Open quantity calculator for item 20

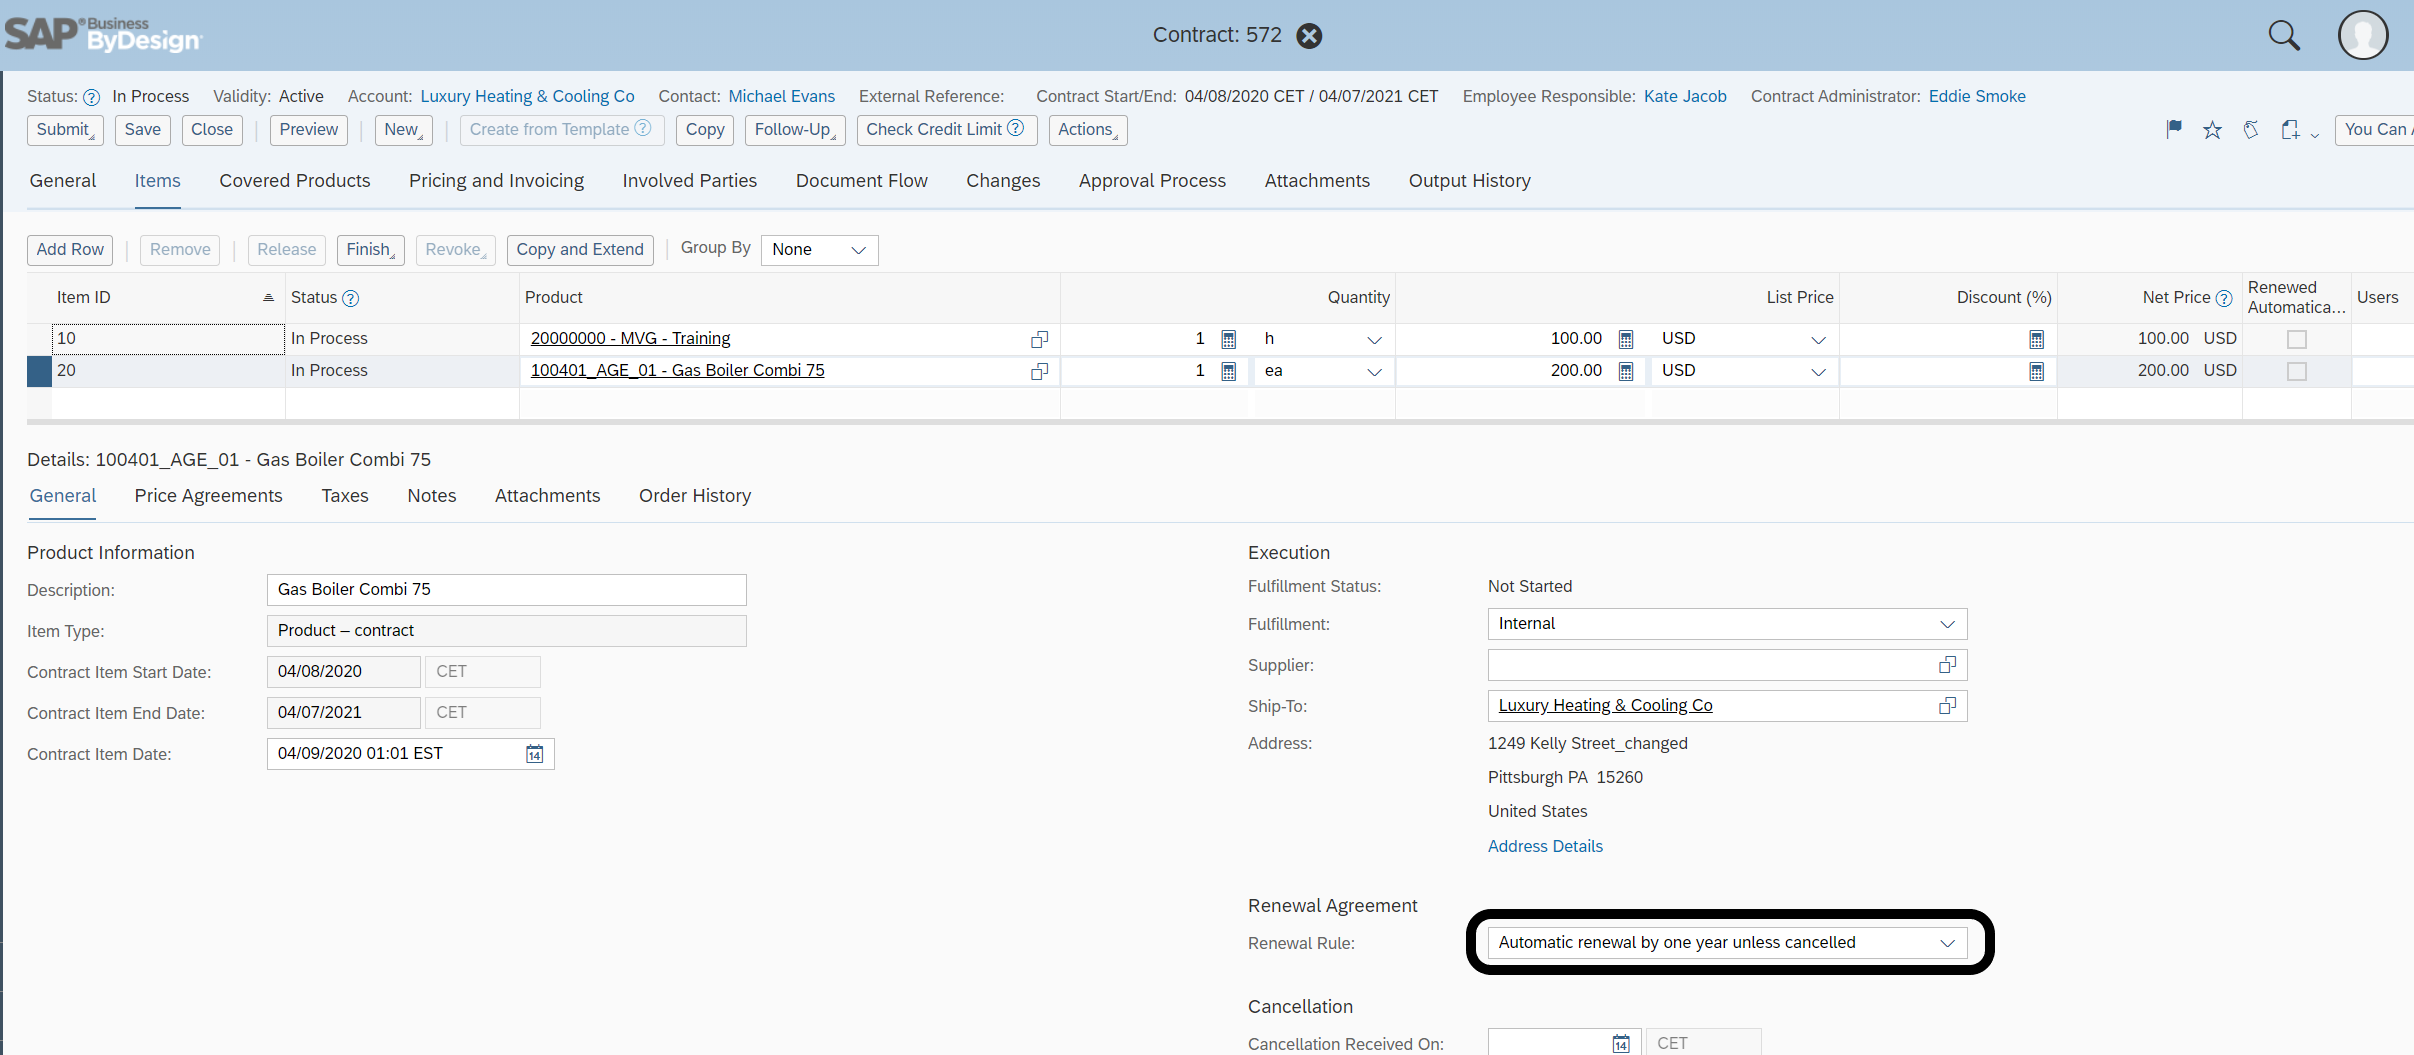click(1229, 372)
